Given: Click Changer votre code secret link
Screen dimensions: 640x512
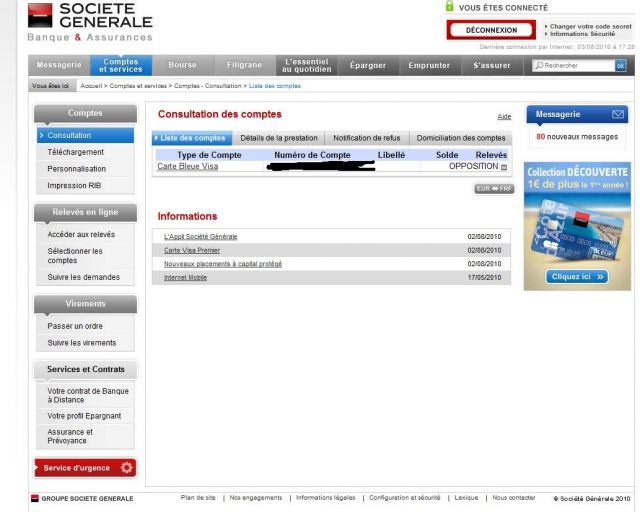Looking at the screenshot, I should tap(590, 26).
